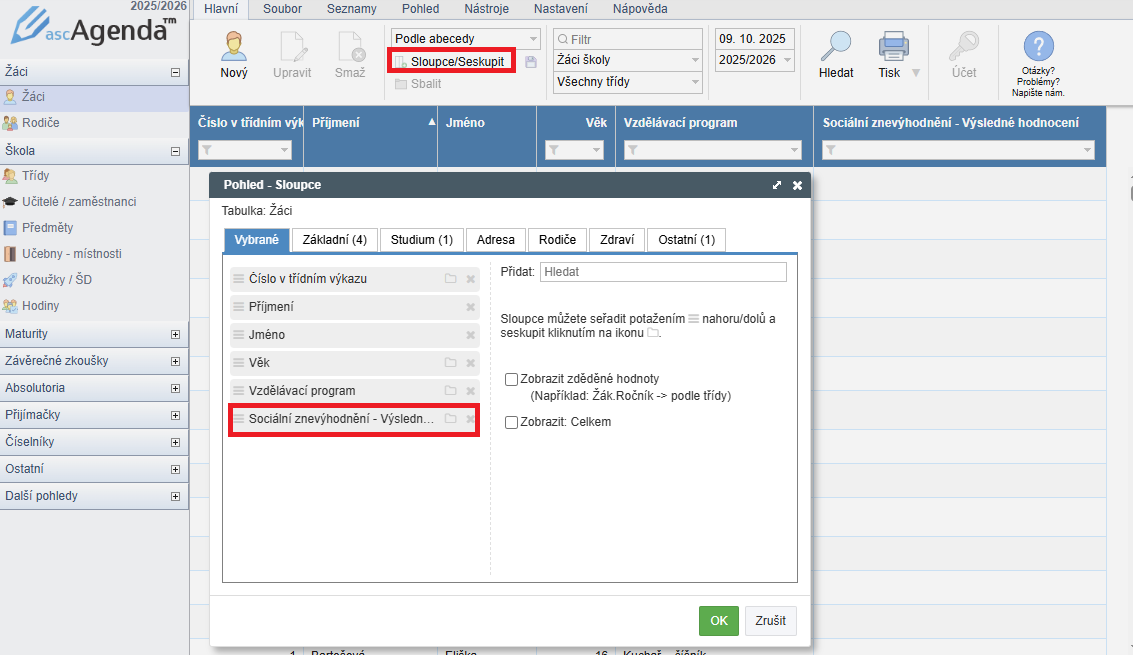Expand the Maturity sidebar section
Viewport: 1133px width, 655px height.
pos(175,334)
